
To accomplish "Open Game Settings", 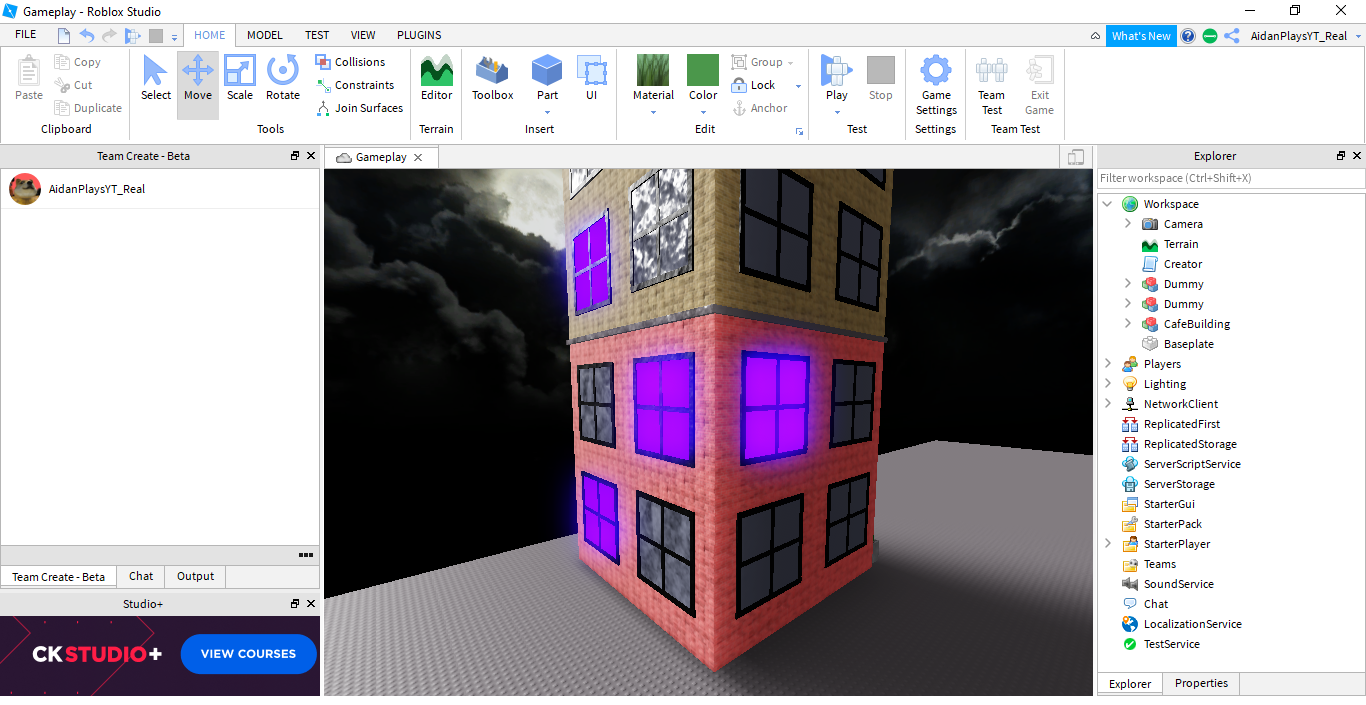I will click(936, 85).
